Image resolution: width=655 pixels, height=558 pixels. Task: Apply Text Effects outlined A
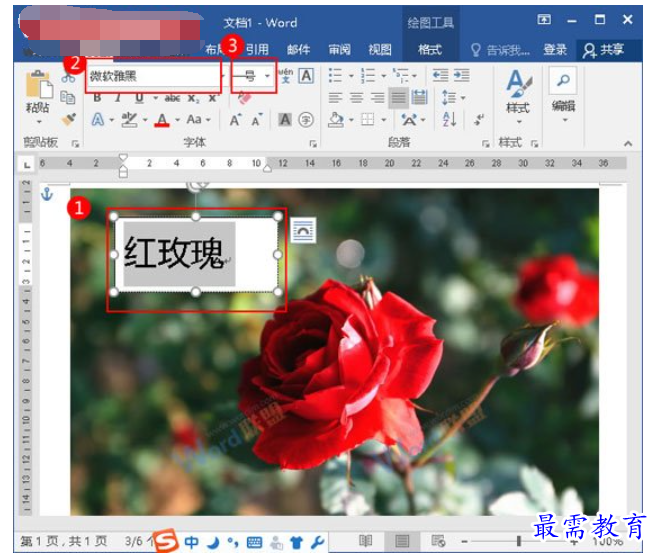tap(98, 120)
